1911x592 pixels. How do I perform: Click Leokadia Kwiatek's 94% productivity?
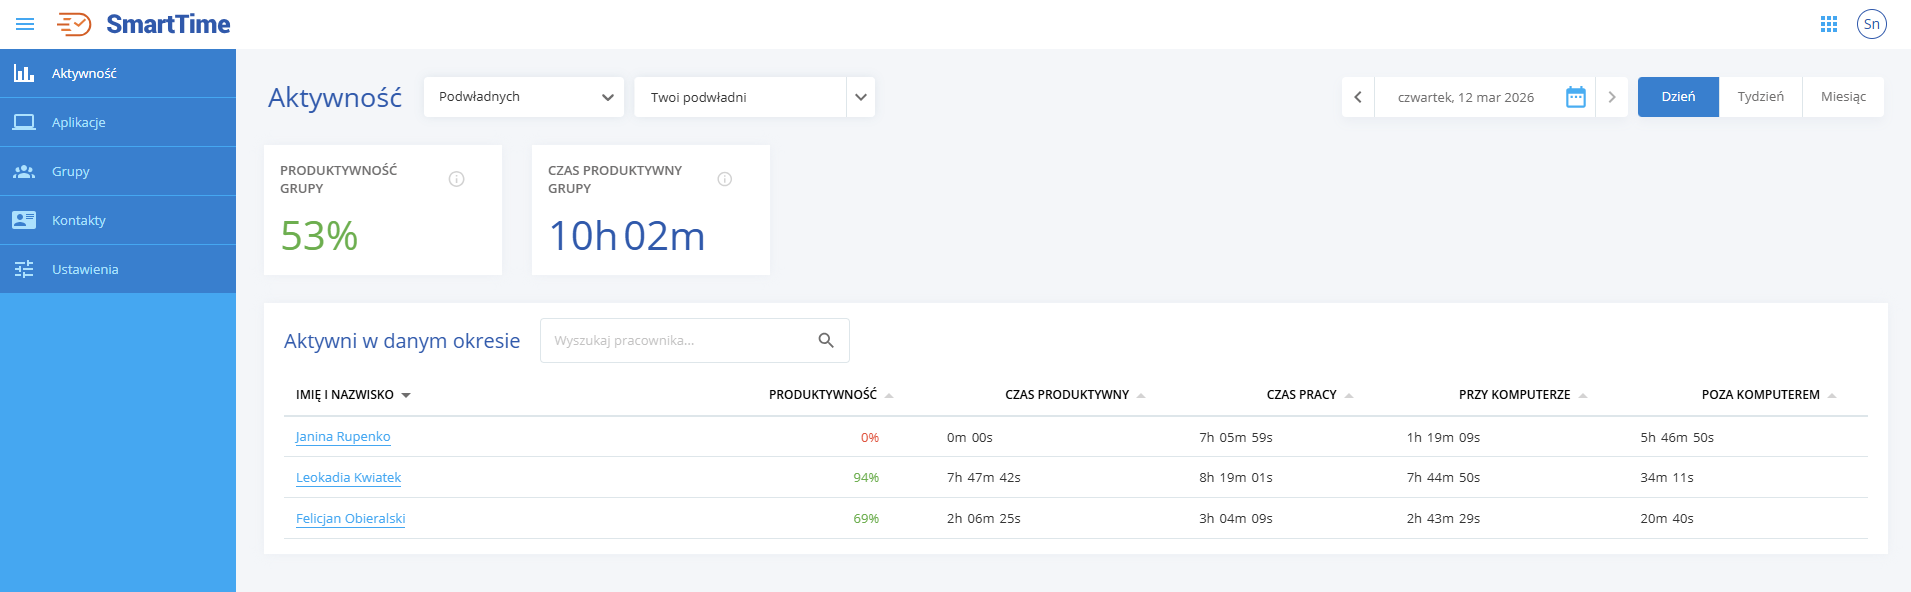point(866,478)
